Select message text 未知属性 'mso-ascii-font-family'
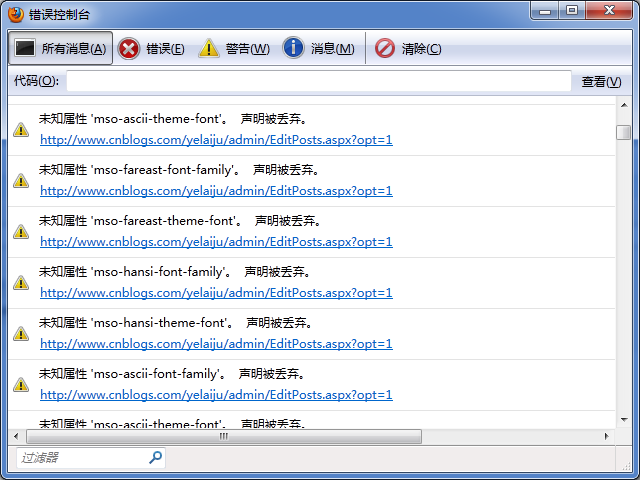 [129, 374]
